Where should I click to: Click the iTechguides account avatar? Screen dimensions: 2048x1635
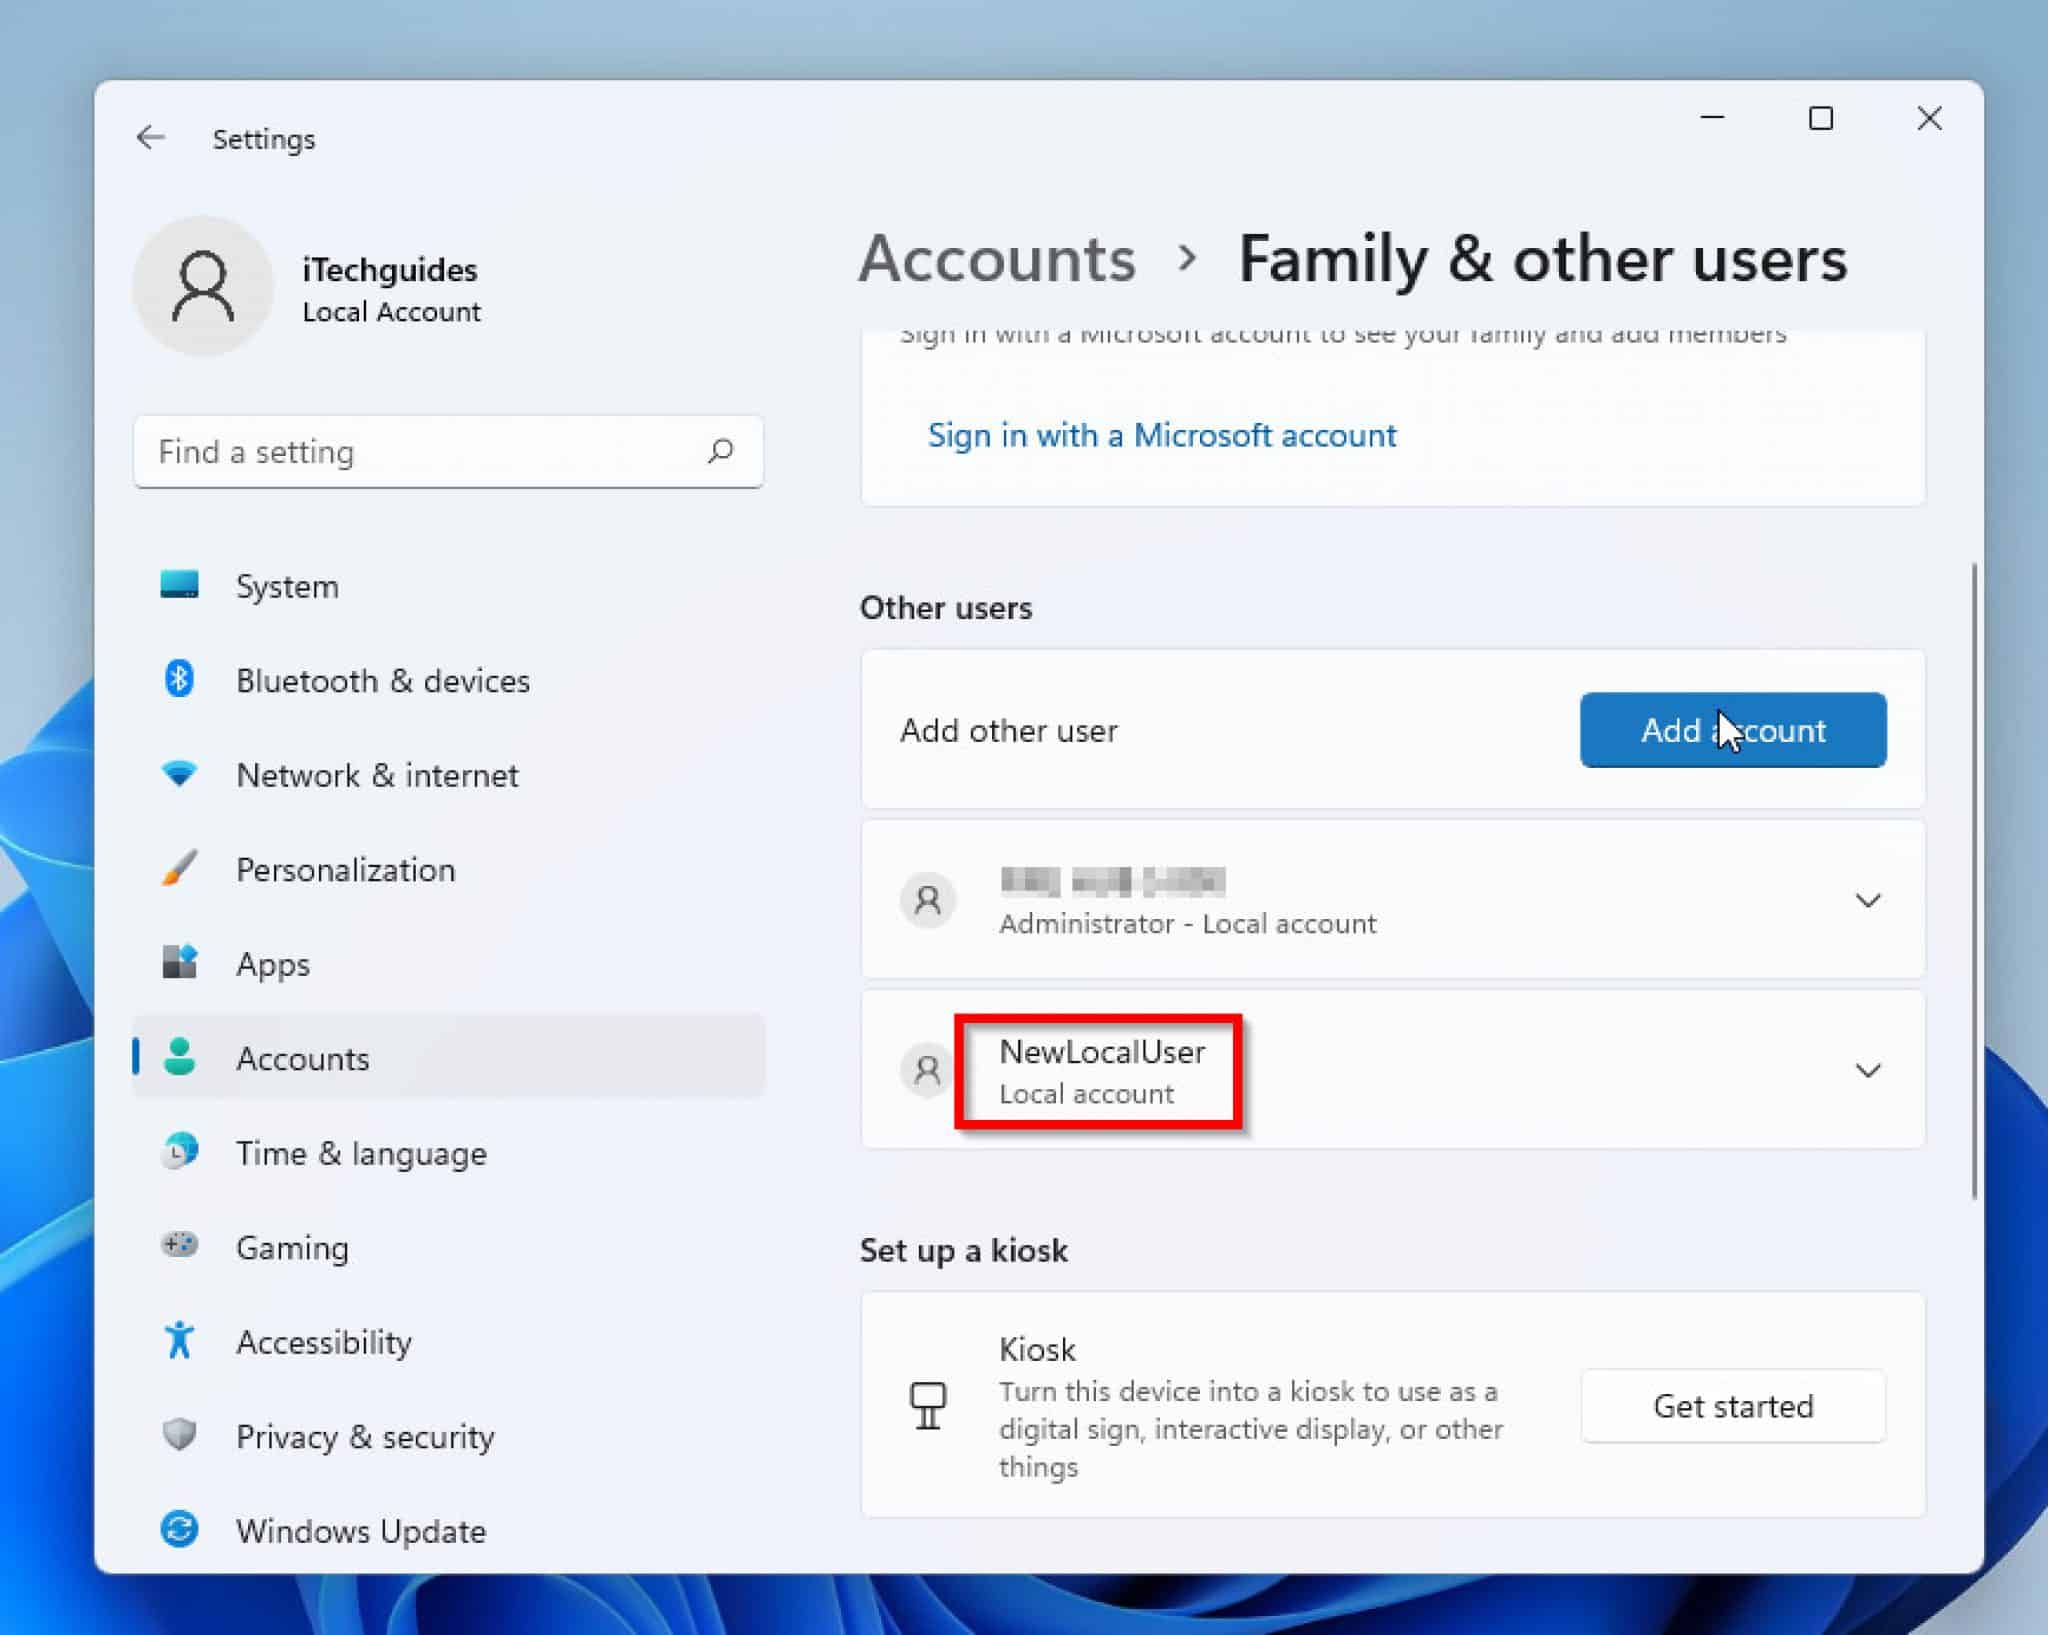(x=204, y=286)
